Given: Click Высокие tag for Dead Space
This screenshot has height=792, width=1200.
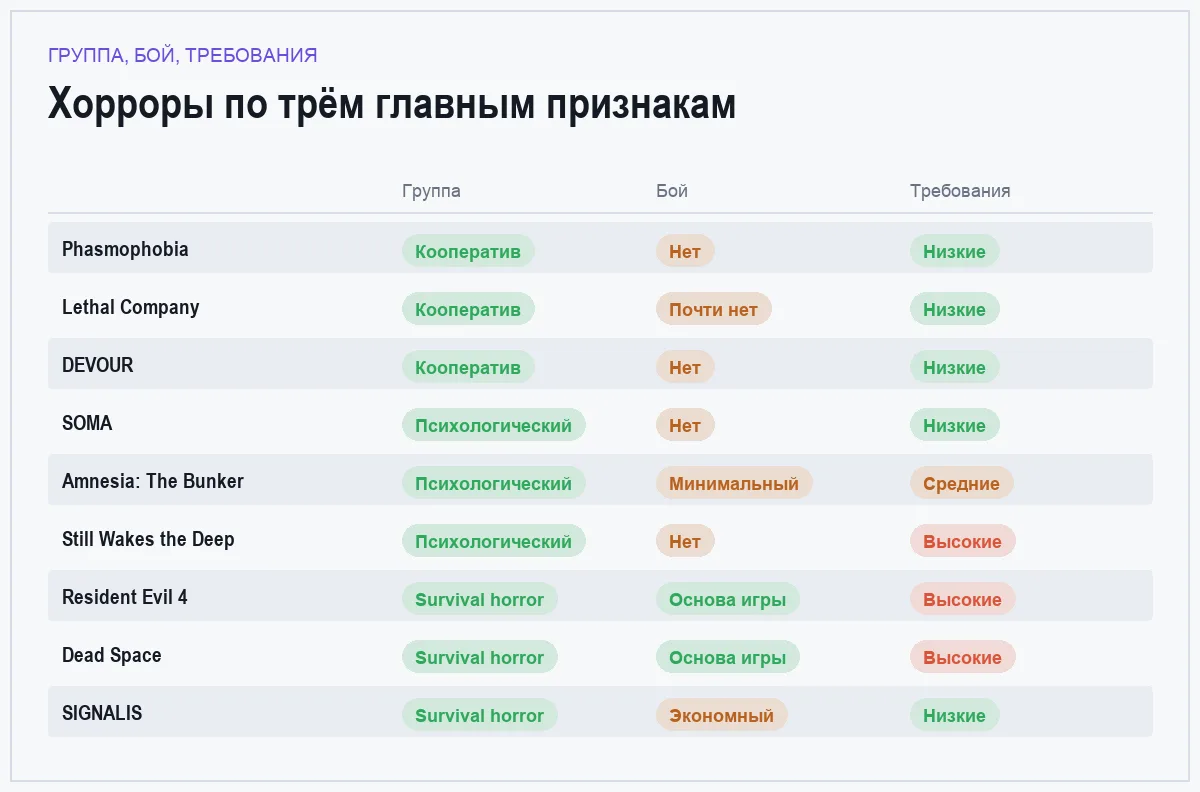Looking at the screenshot, I should point(963,657).
